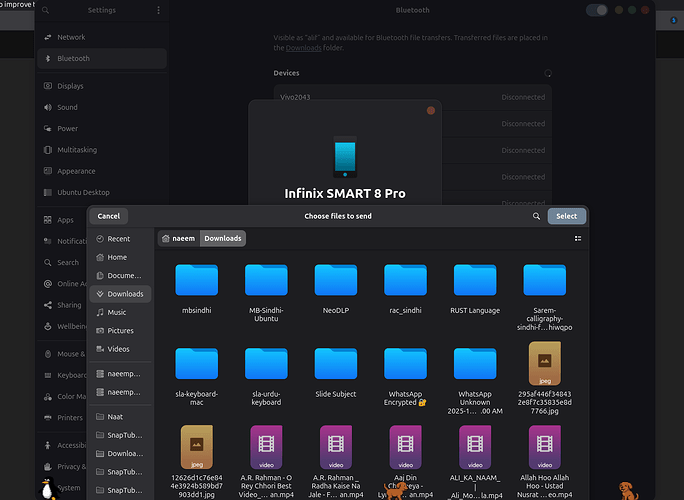Click the Cancel button in file chooser
Screen dimensions: 684x500
(x=109, y=216)
